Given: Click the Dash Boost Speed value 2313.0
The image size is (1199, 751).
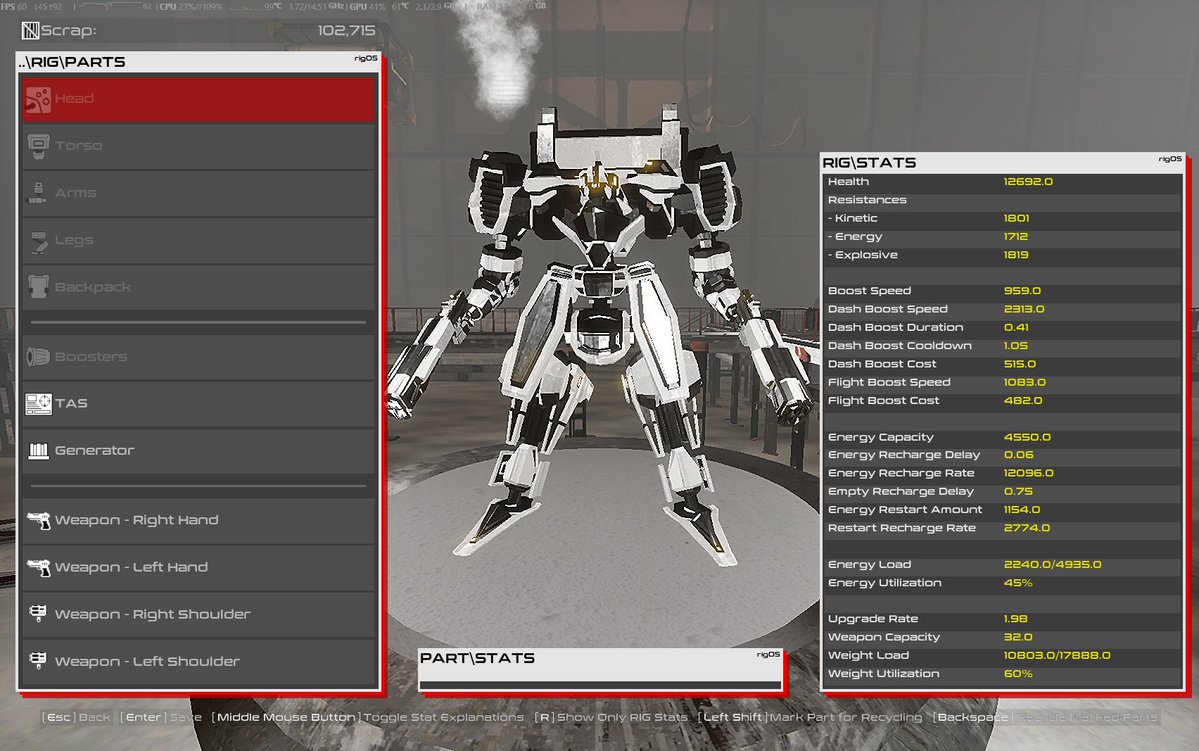Looking at the screenshot, I should click(1024, 309).
